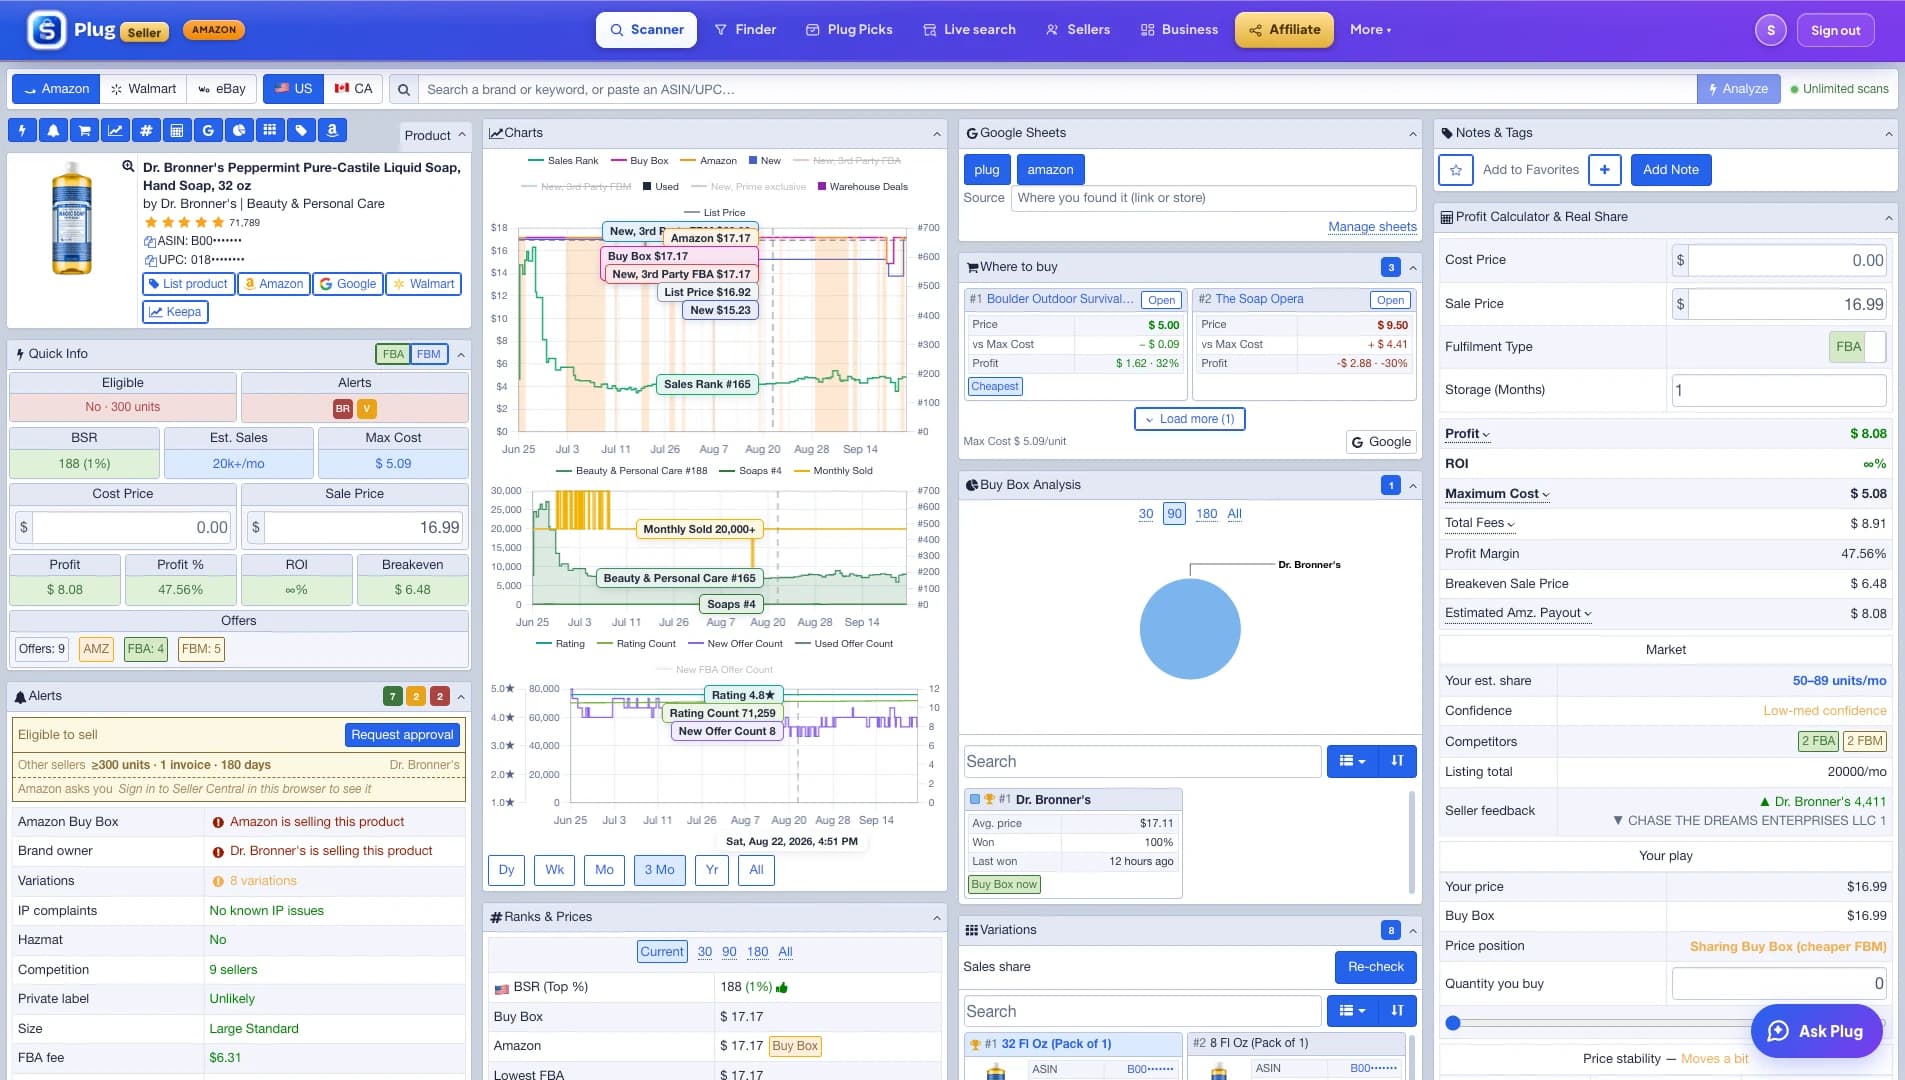The height and width of the screenshot is (1080, 1905).
Task: Open the Scanner tab
Action: click(x=647, y=30)
